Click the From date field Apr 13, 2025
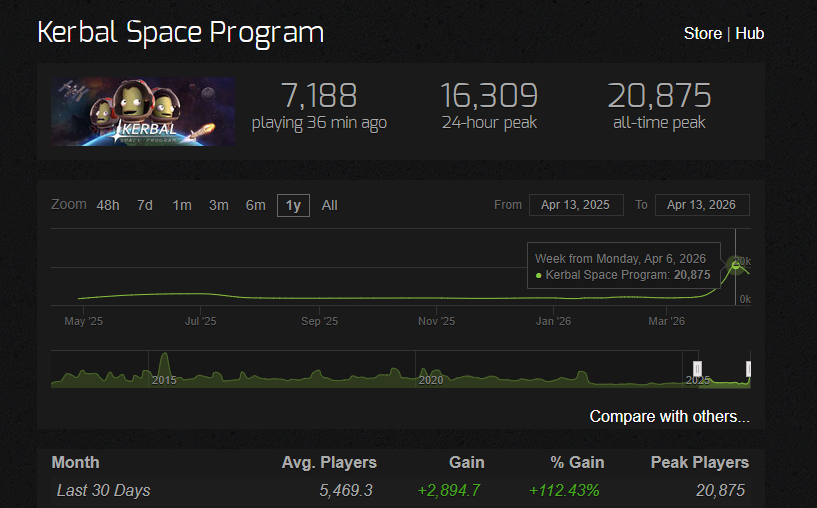This screenshot has width=817, height=508. 576,205
